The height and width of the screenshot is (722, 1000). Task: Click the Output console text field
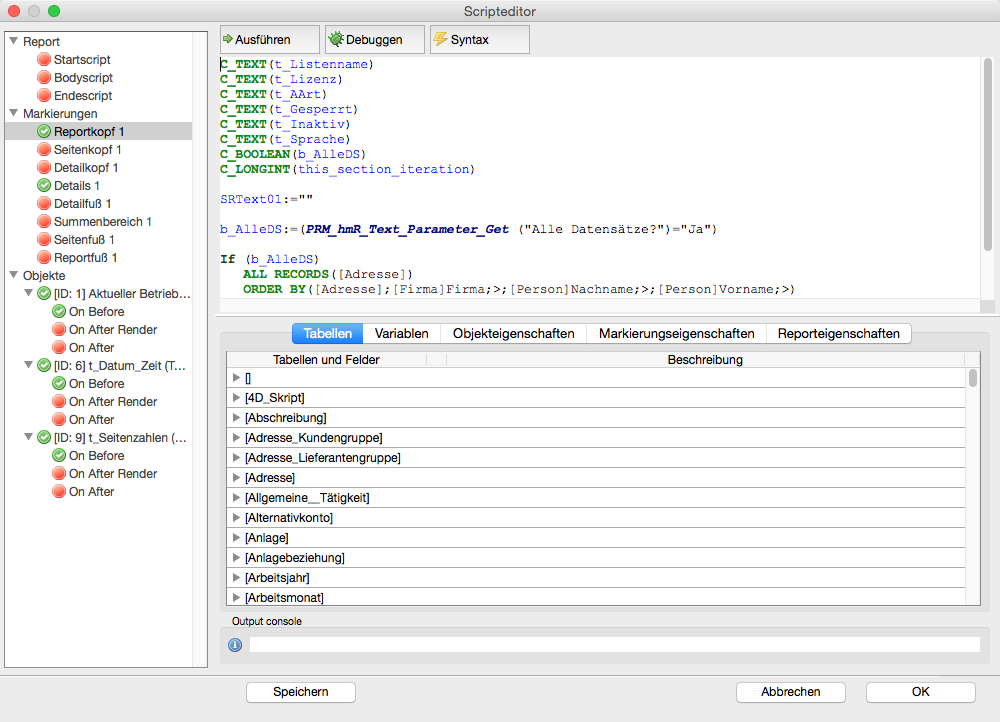pyautogui.click(x=614, y=645)
